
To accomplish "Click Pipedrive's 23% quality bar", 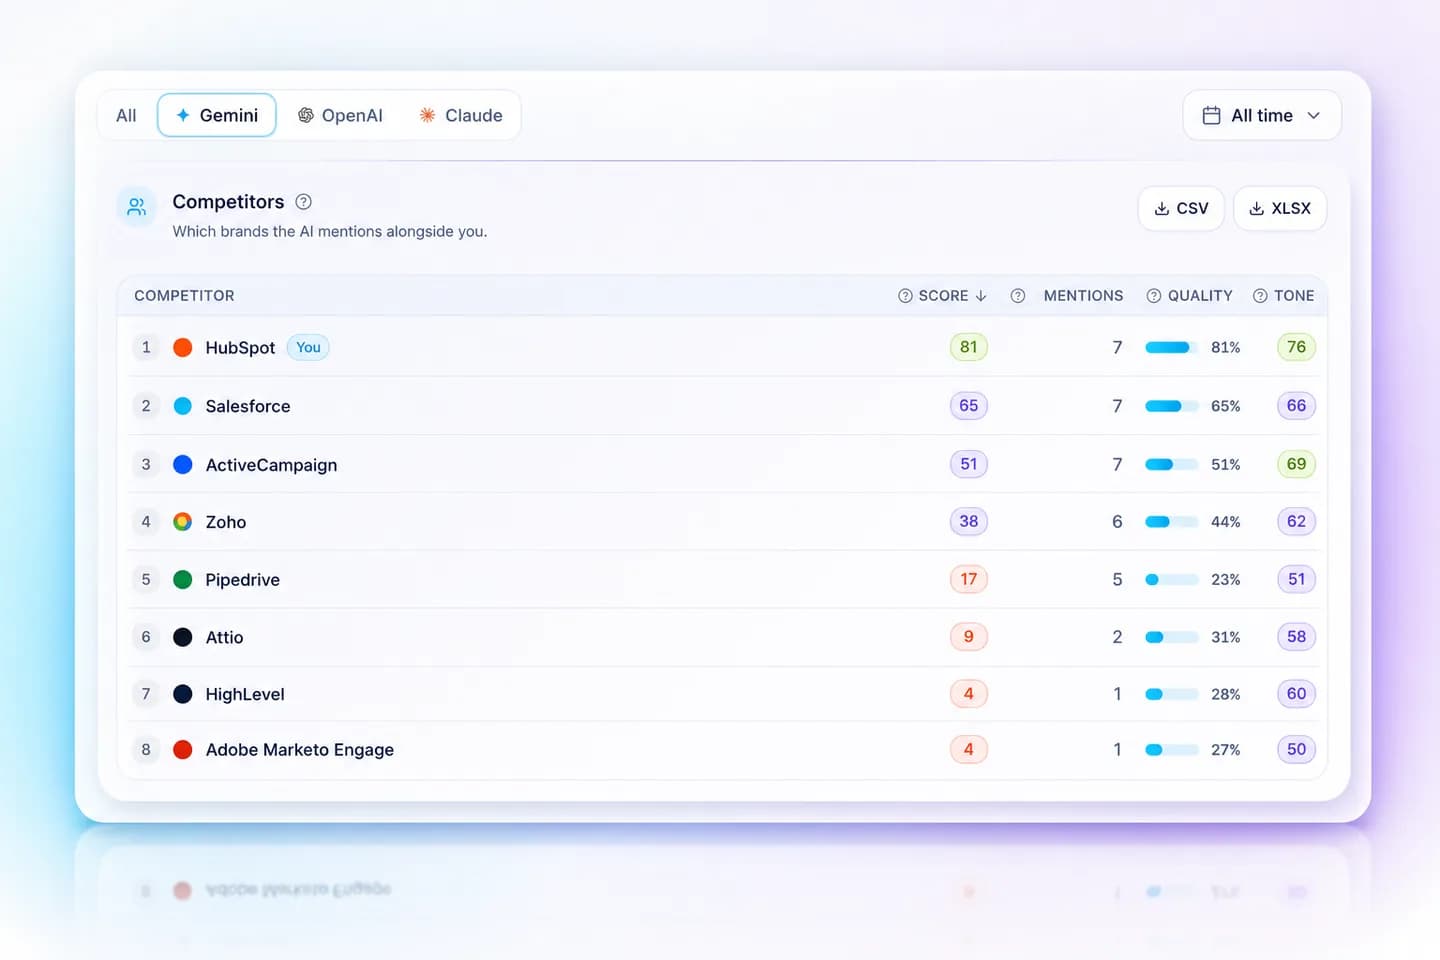I will (x=1172, y=580).
